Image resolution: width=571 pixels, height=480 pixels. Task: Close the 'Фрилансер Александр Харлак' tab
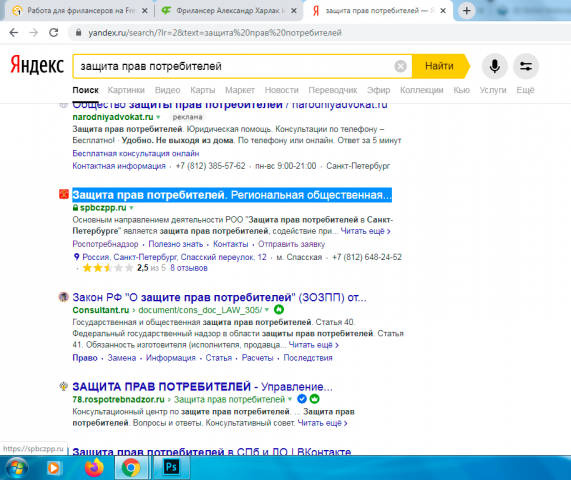click(x=294, y=11)
